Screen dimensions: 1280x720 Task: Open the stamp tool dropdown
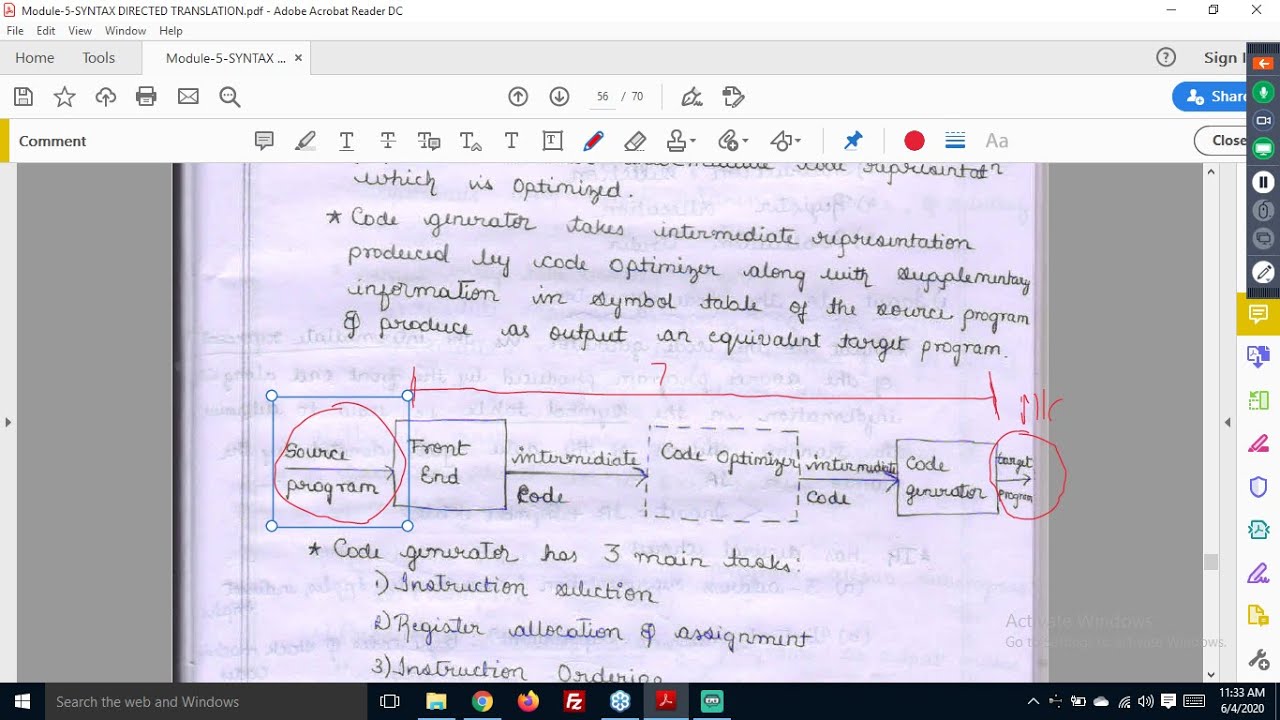pyautogui.click(x=681, y=141)
